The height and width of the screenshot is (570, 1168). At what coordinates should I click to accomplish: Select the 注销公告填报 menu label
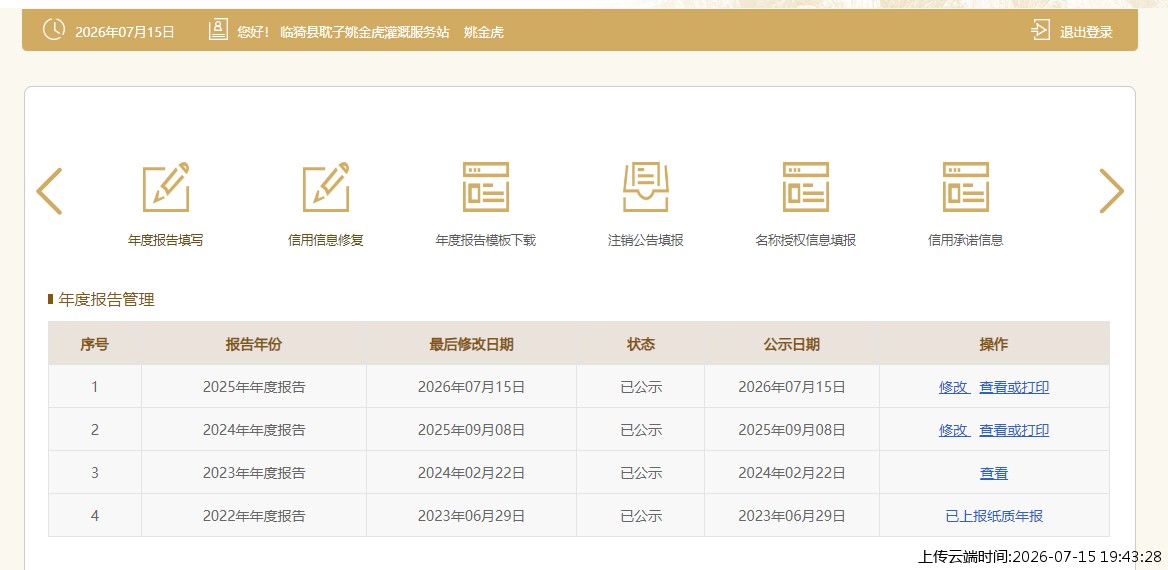(x=646, y=241)
